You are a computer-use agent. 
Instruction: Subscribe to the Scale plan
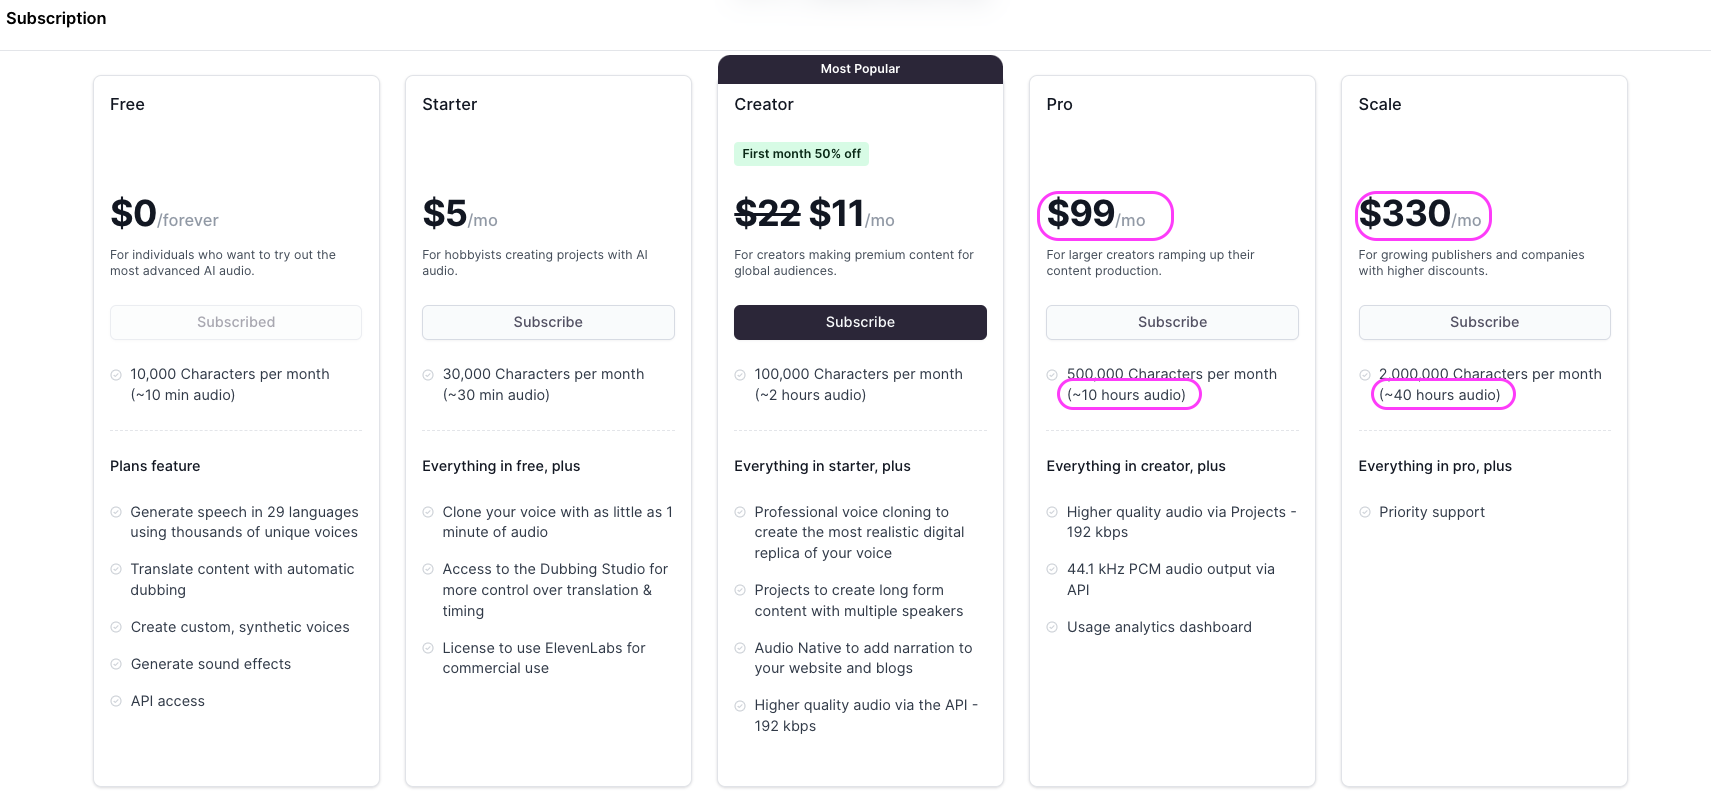click(1484, 322)
